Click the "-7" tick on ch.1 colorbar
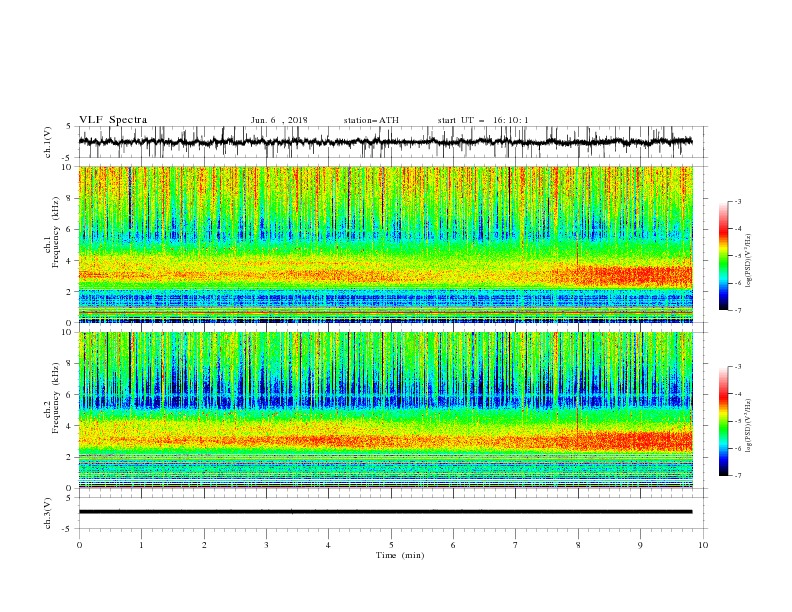 click(x=737, y=310)
